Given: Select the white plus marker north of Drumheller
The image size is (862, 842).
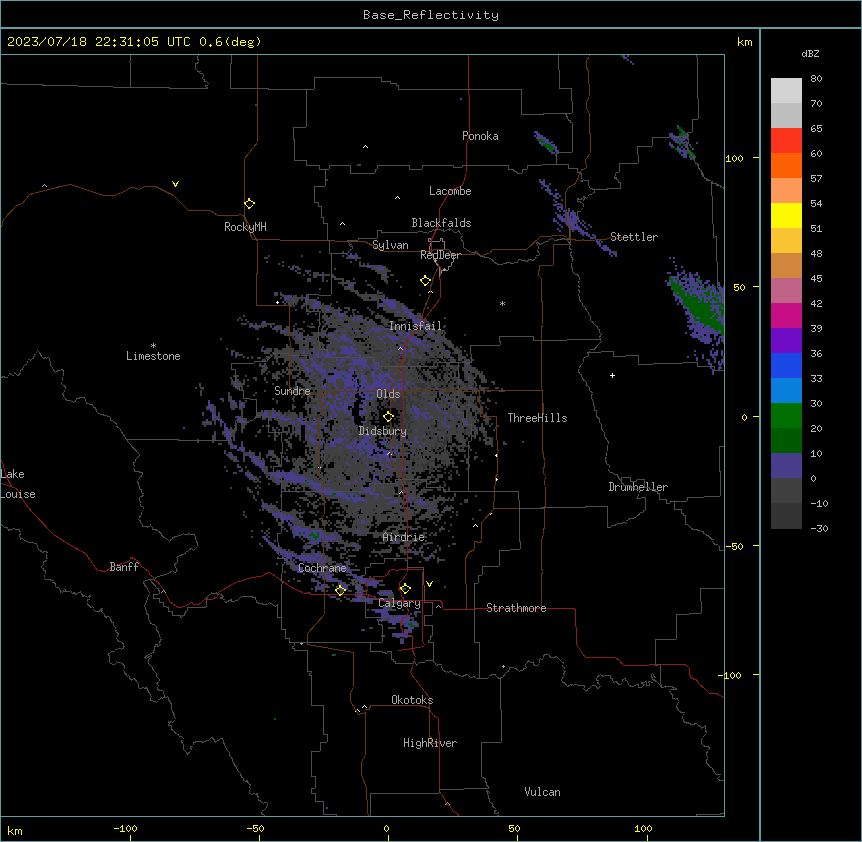Looking at the screenshot, I should (612, 375).
